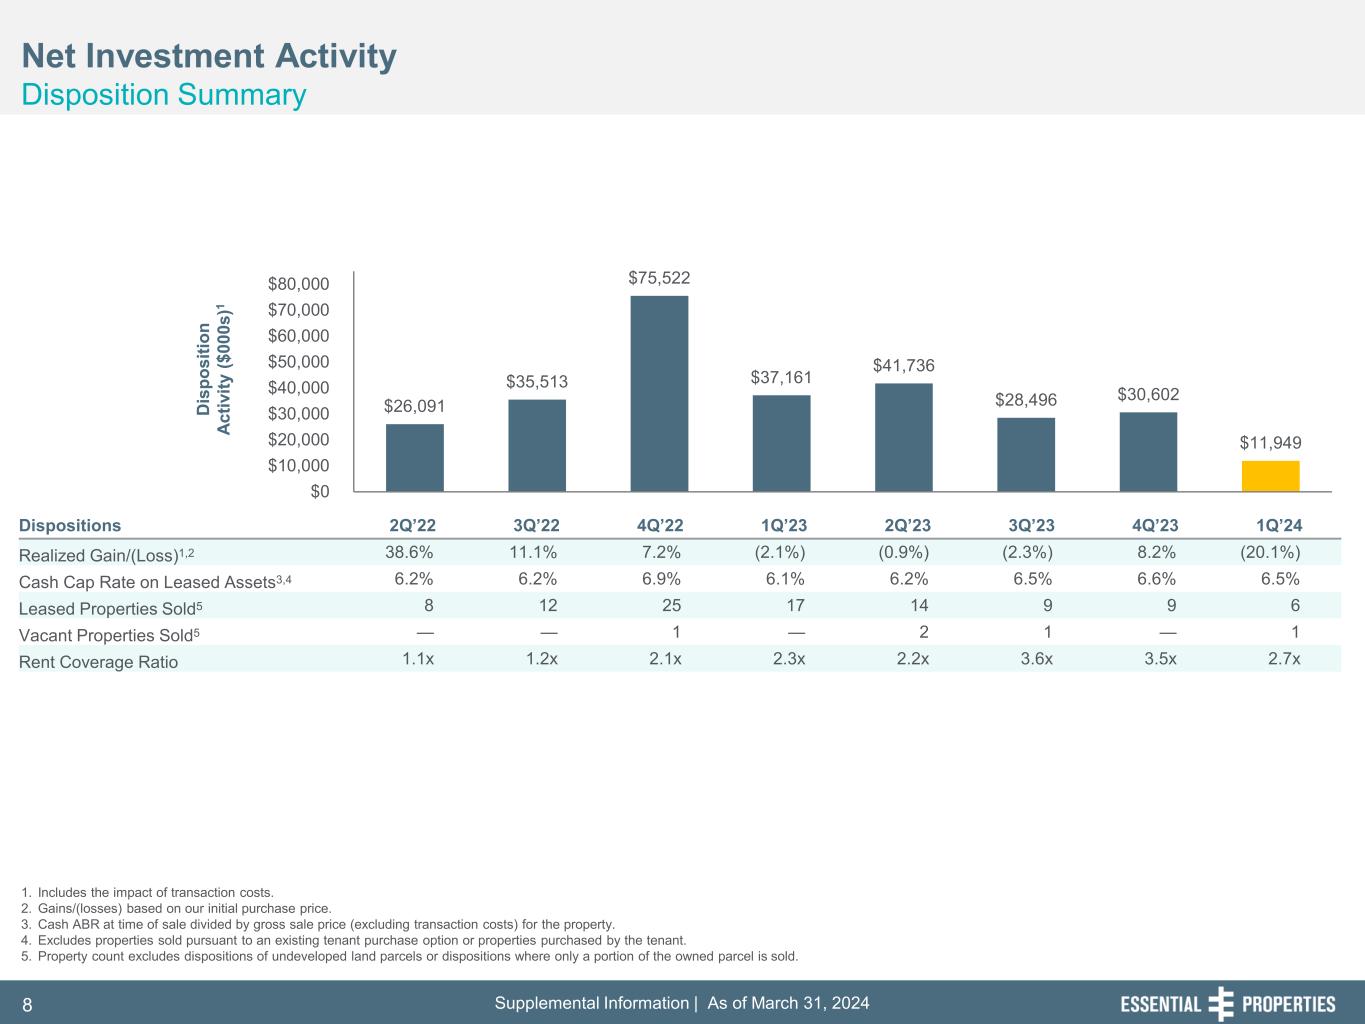Click the Dispositions table header
The height and width of the screenshot is (1024, 1365).
click(x=70, y=525)
